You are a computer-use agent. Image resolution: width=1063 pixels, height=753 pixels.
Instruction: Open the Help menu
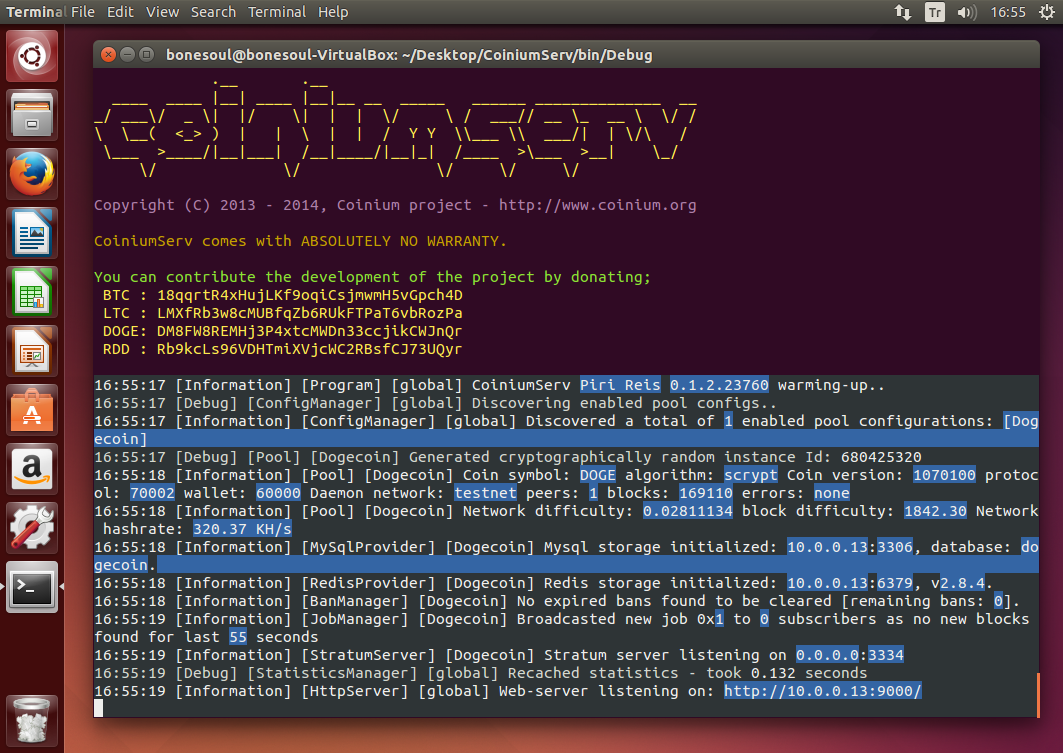point(333,12)
